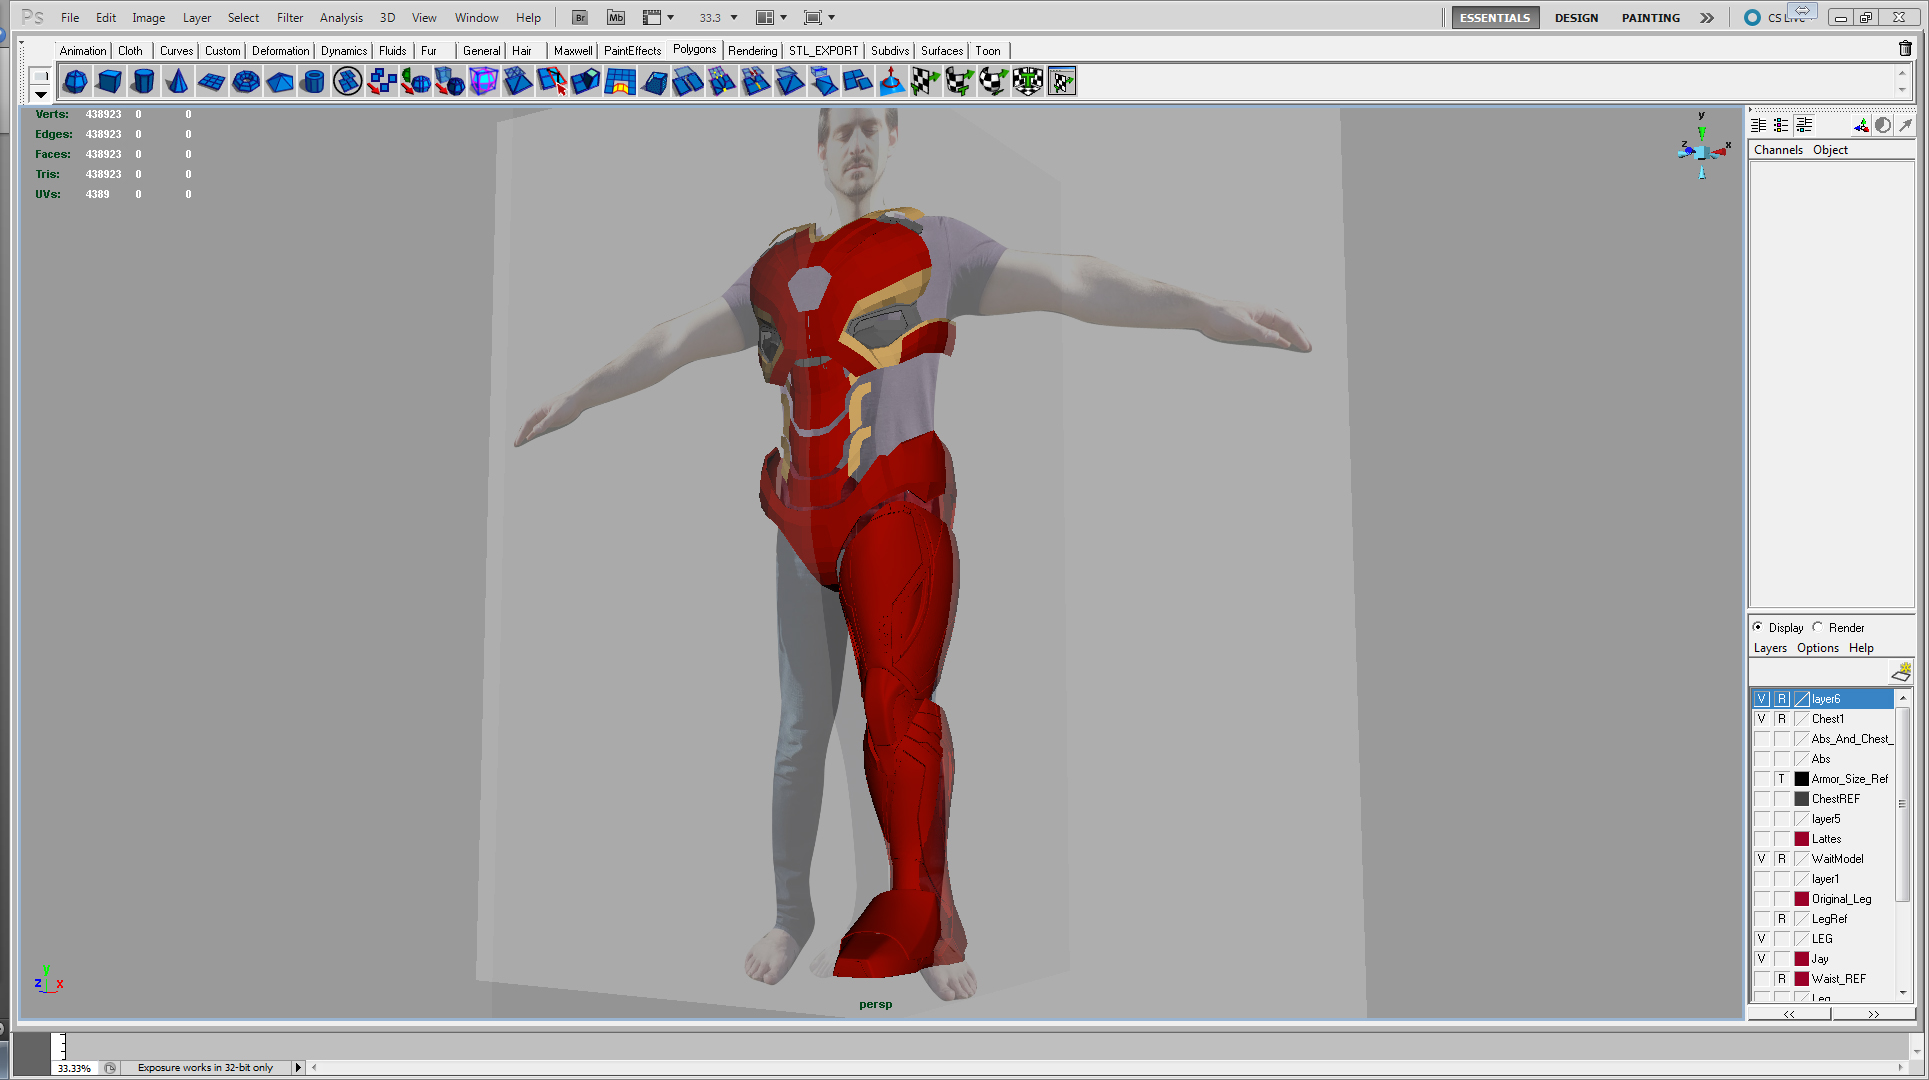Toggle visibility V box of Chest1 layer
This screenshot has height=1080, width=1929.
click(x=1762, y=719)
